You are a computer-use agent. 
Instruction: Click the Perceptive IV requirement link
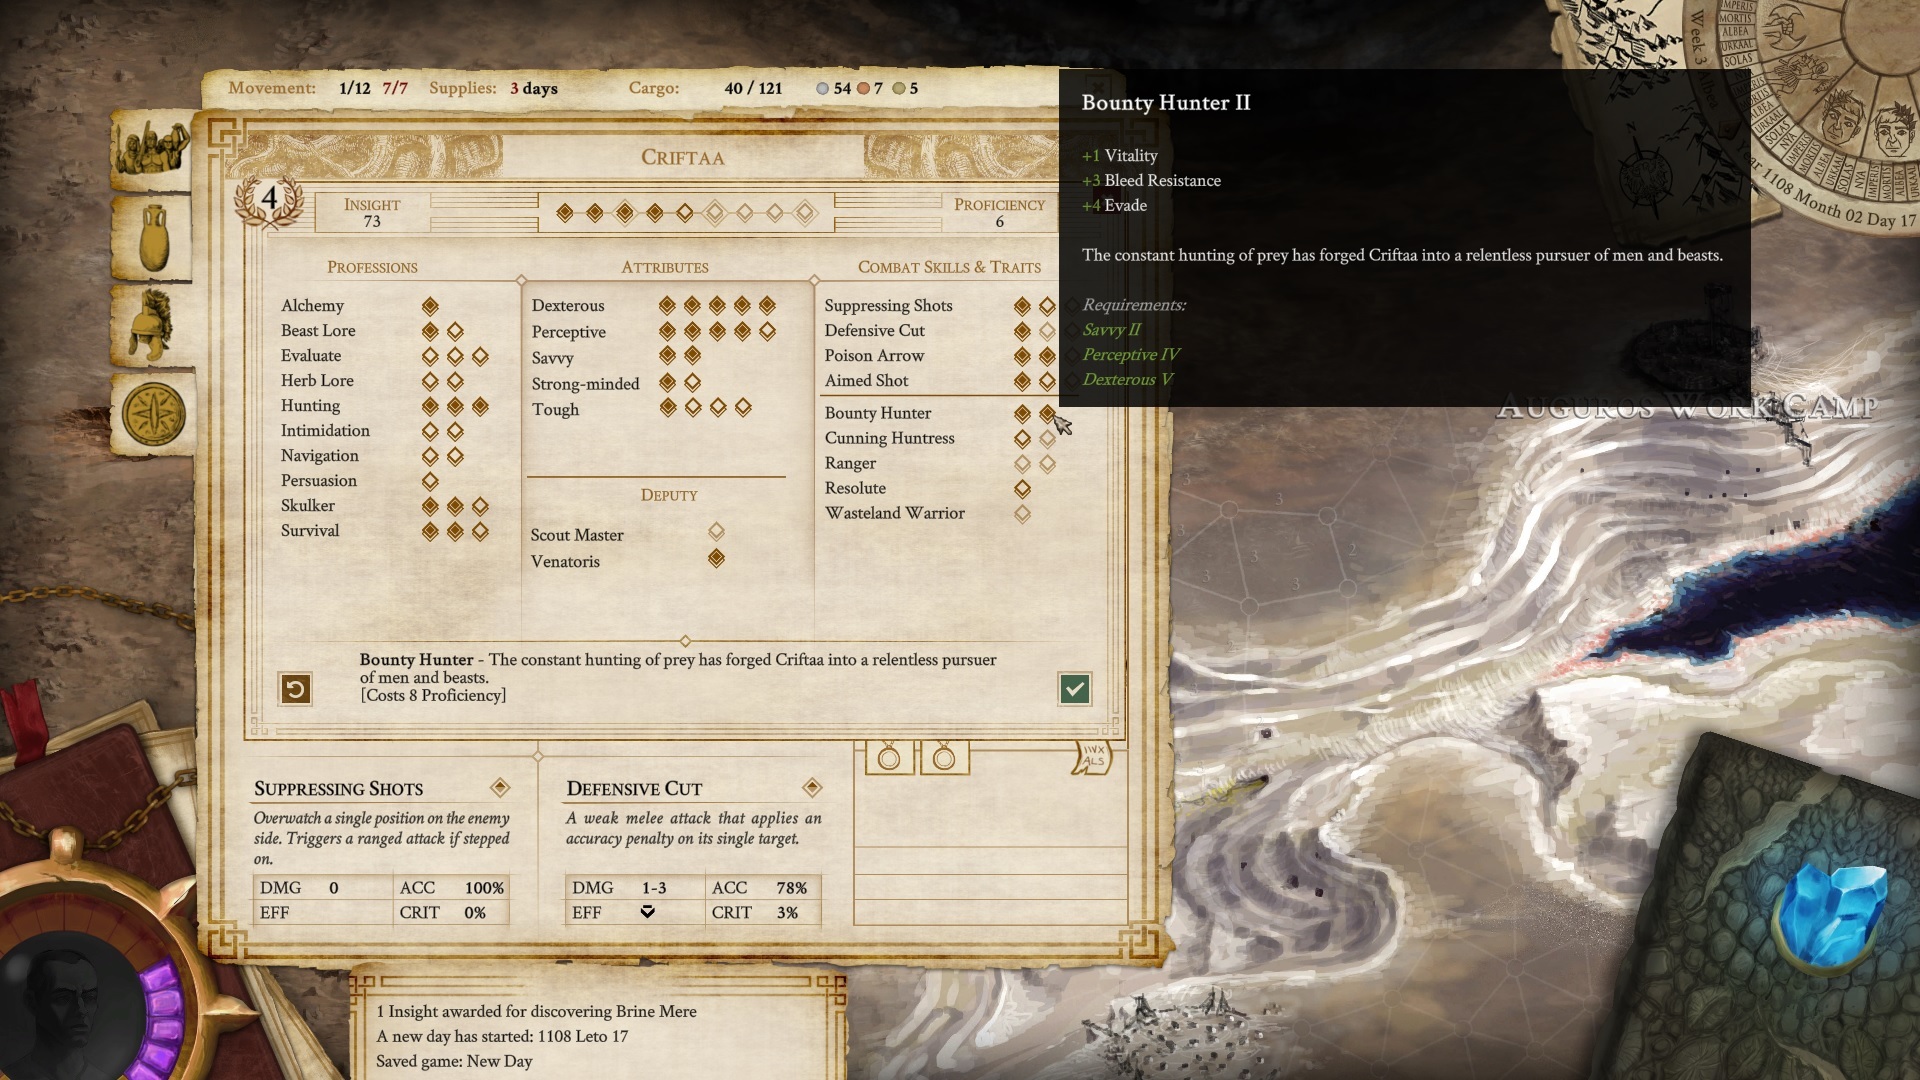click(1129, 355)
